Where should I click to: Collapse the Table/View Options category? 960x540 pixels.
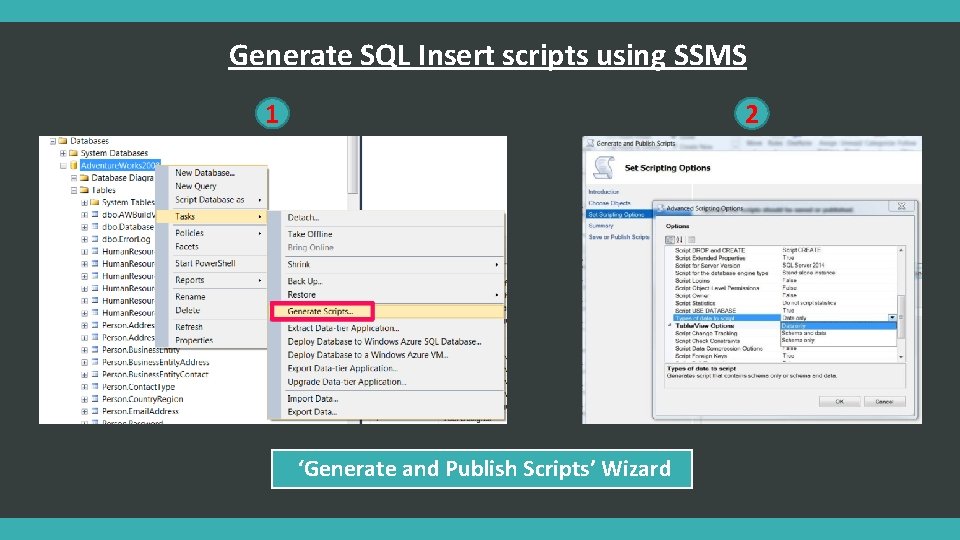(670, 326)
